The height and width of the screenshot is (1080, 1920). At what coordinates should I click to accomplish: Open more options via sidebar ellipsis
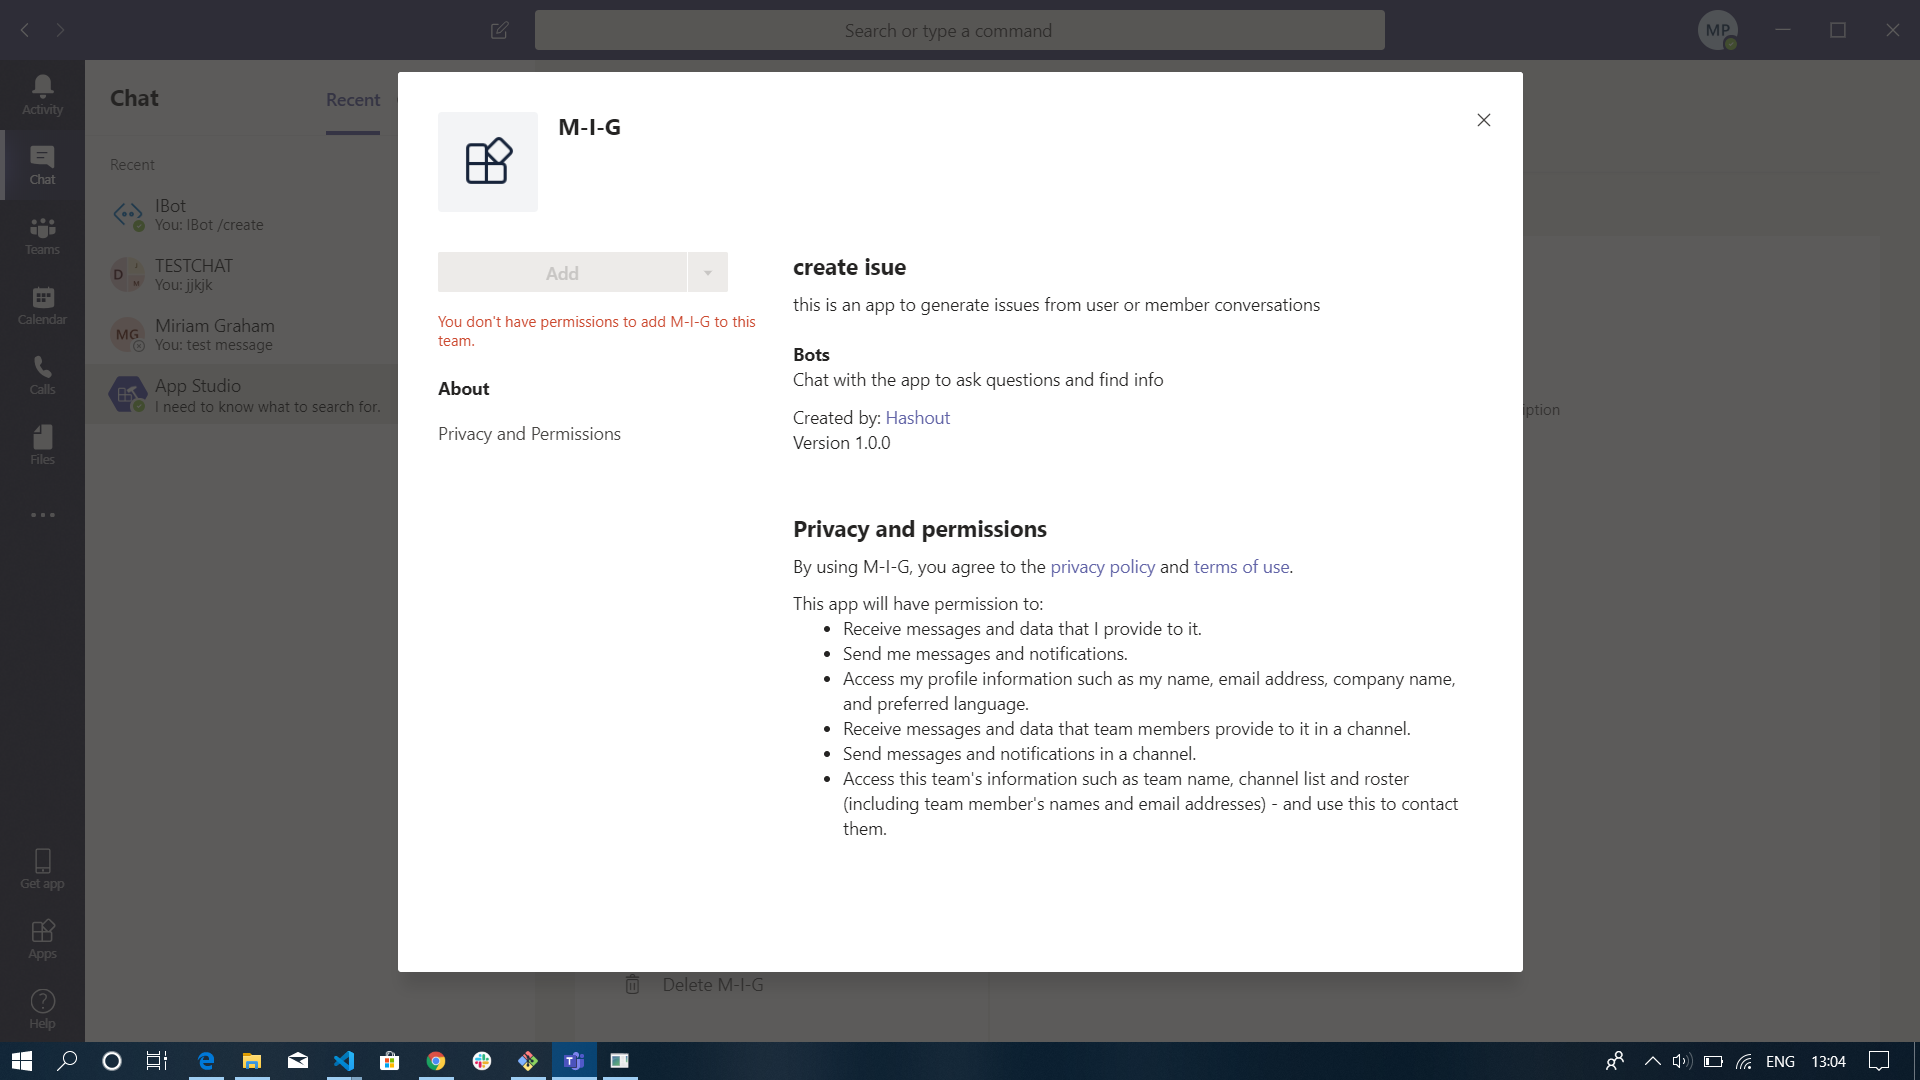(41, 515)
